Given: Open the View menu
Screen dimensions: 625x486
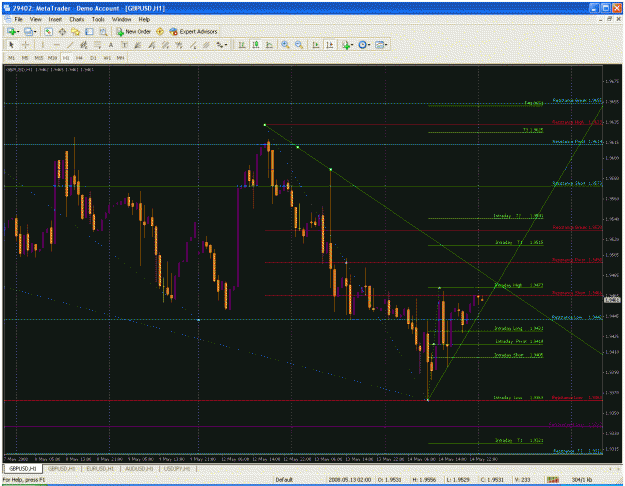Looking at the screenshot, I should 35,19.
